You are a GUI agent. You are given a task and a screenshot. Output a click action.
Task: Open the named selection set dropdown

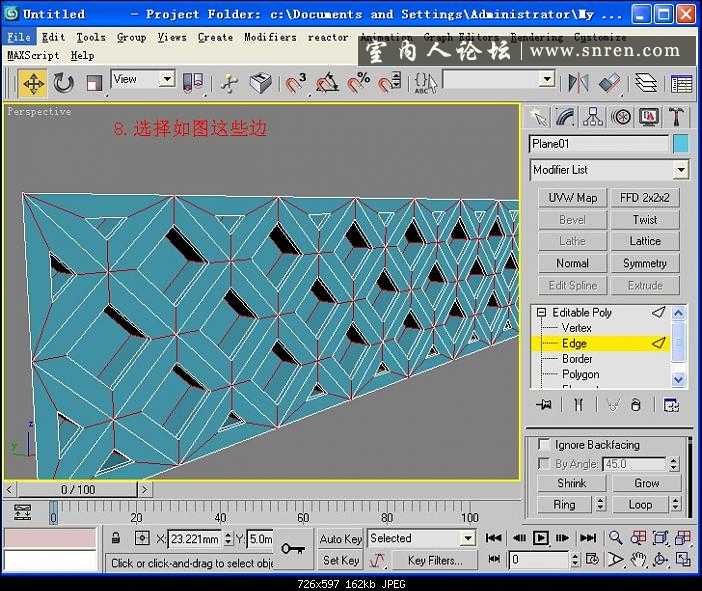click(546, 79)
